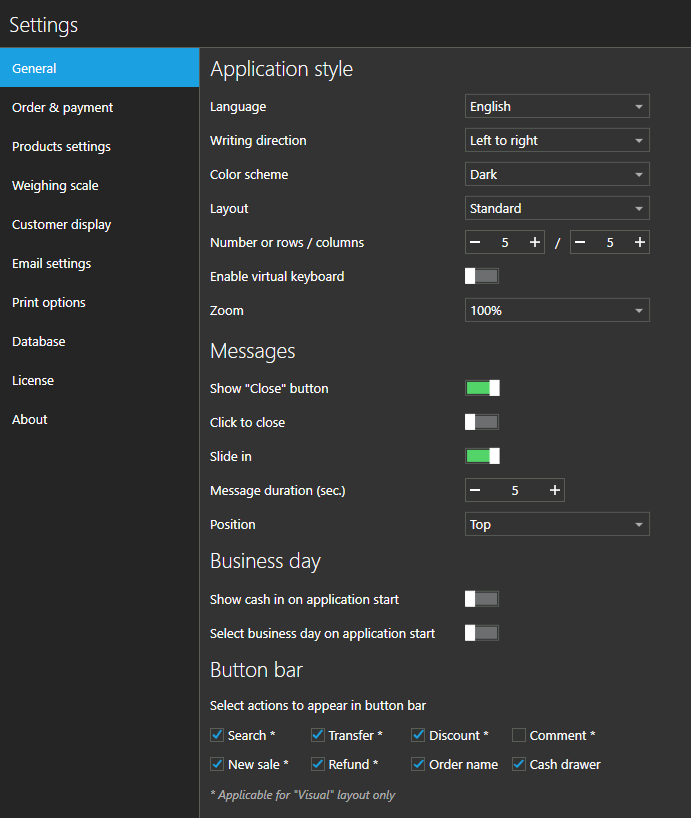691x818 pixels.
Task: Uncheck the New sale checkbox
Action: click(x=217, y=764)
